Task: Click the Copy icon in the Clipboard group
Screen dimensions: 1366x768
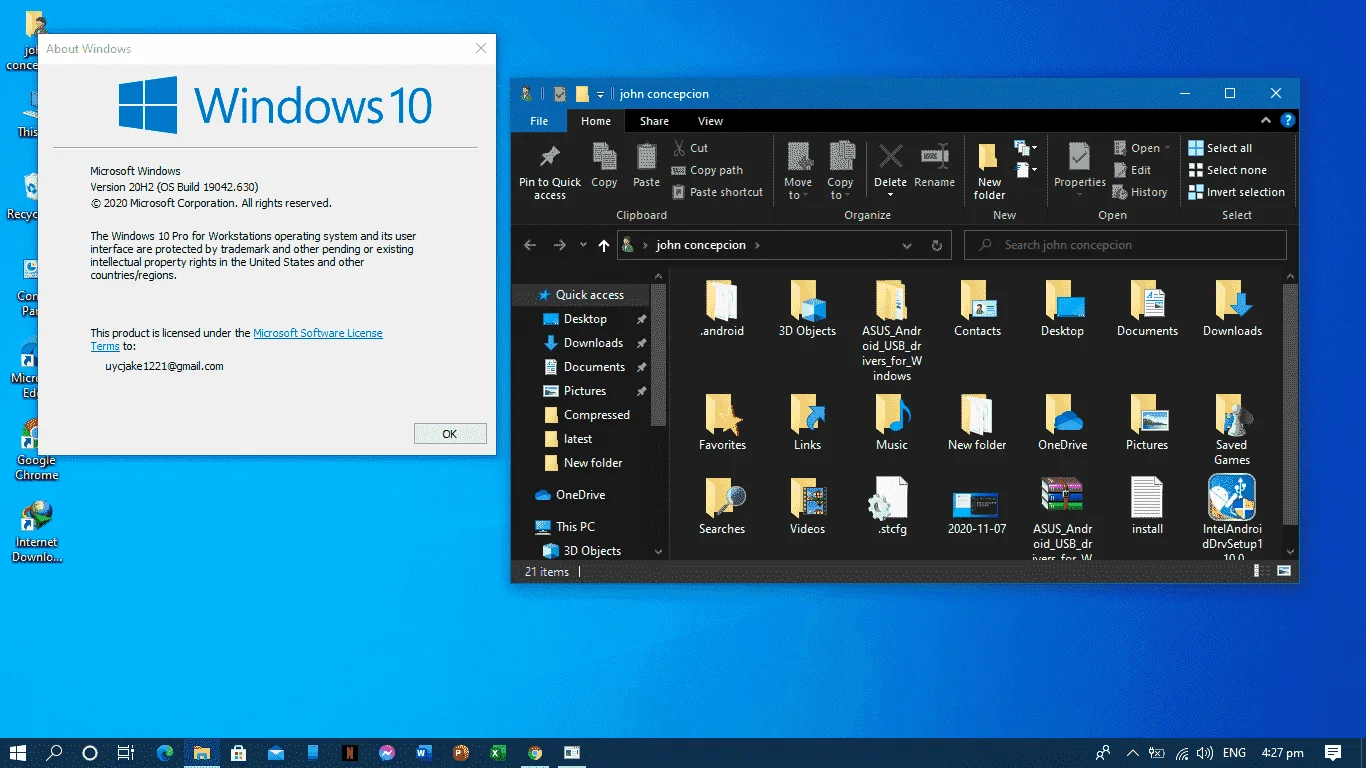Action: tap(604, 165)
